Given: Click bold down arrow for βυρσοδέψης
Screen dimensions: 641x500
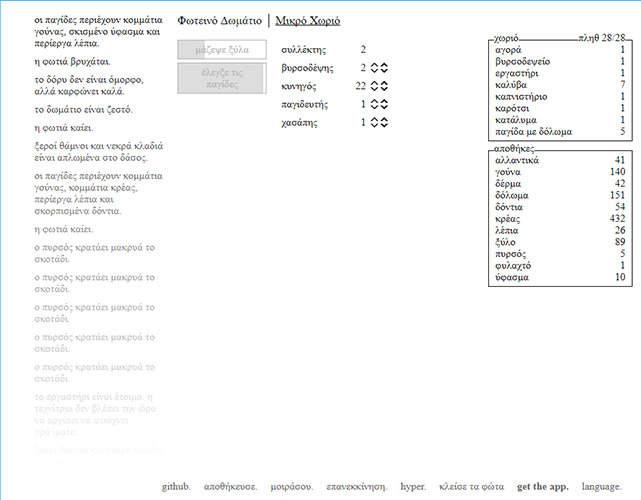Looking at the screenshot, I should tap(384, 70).
